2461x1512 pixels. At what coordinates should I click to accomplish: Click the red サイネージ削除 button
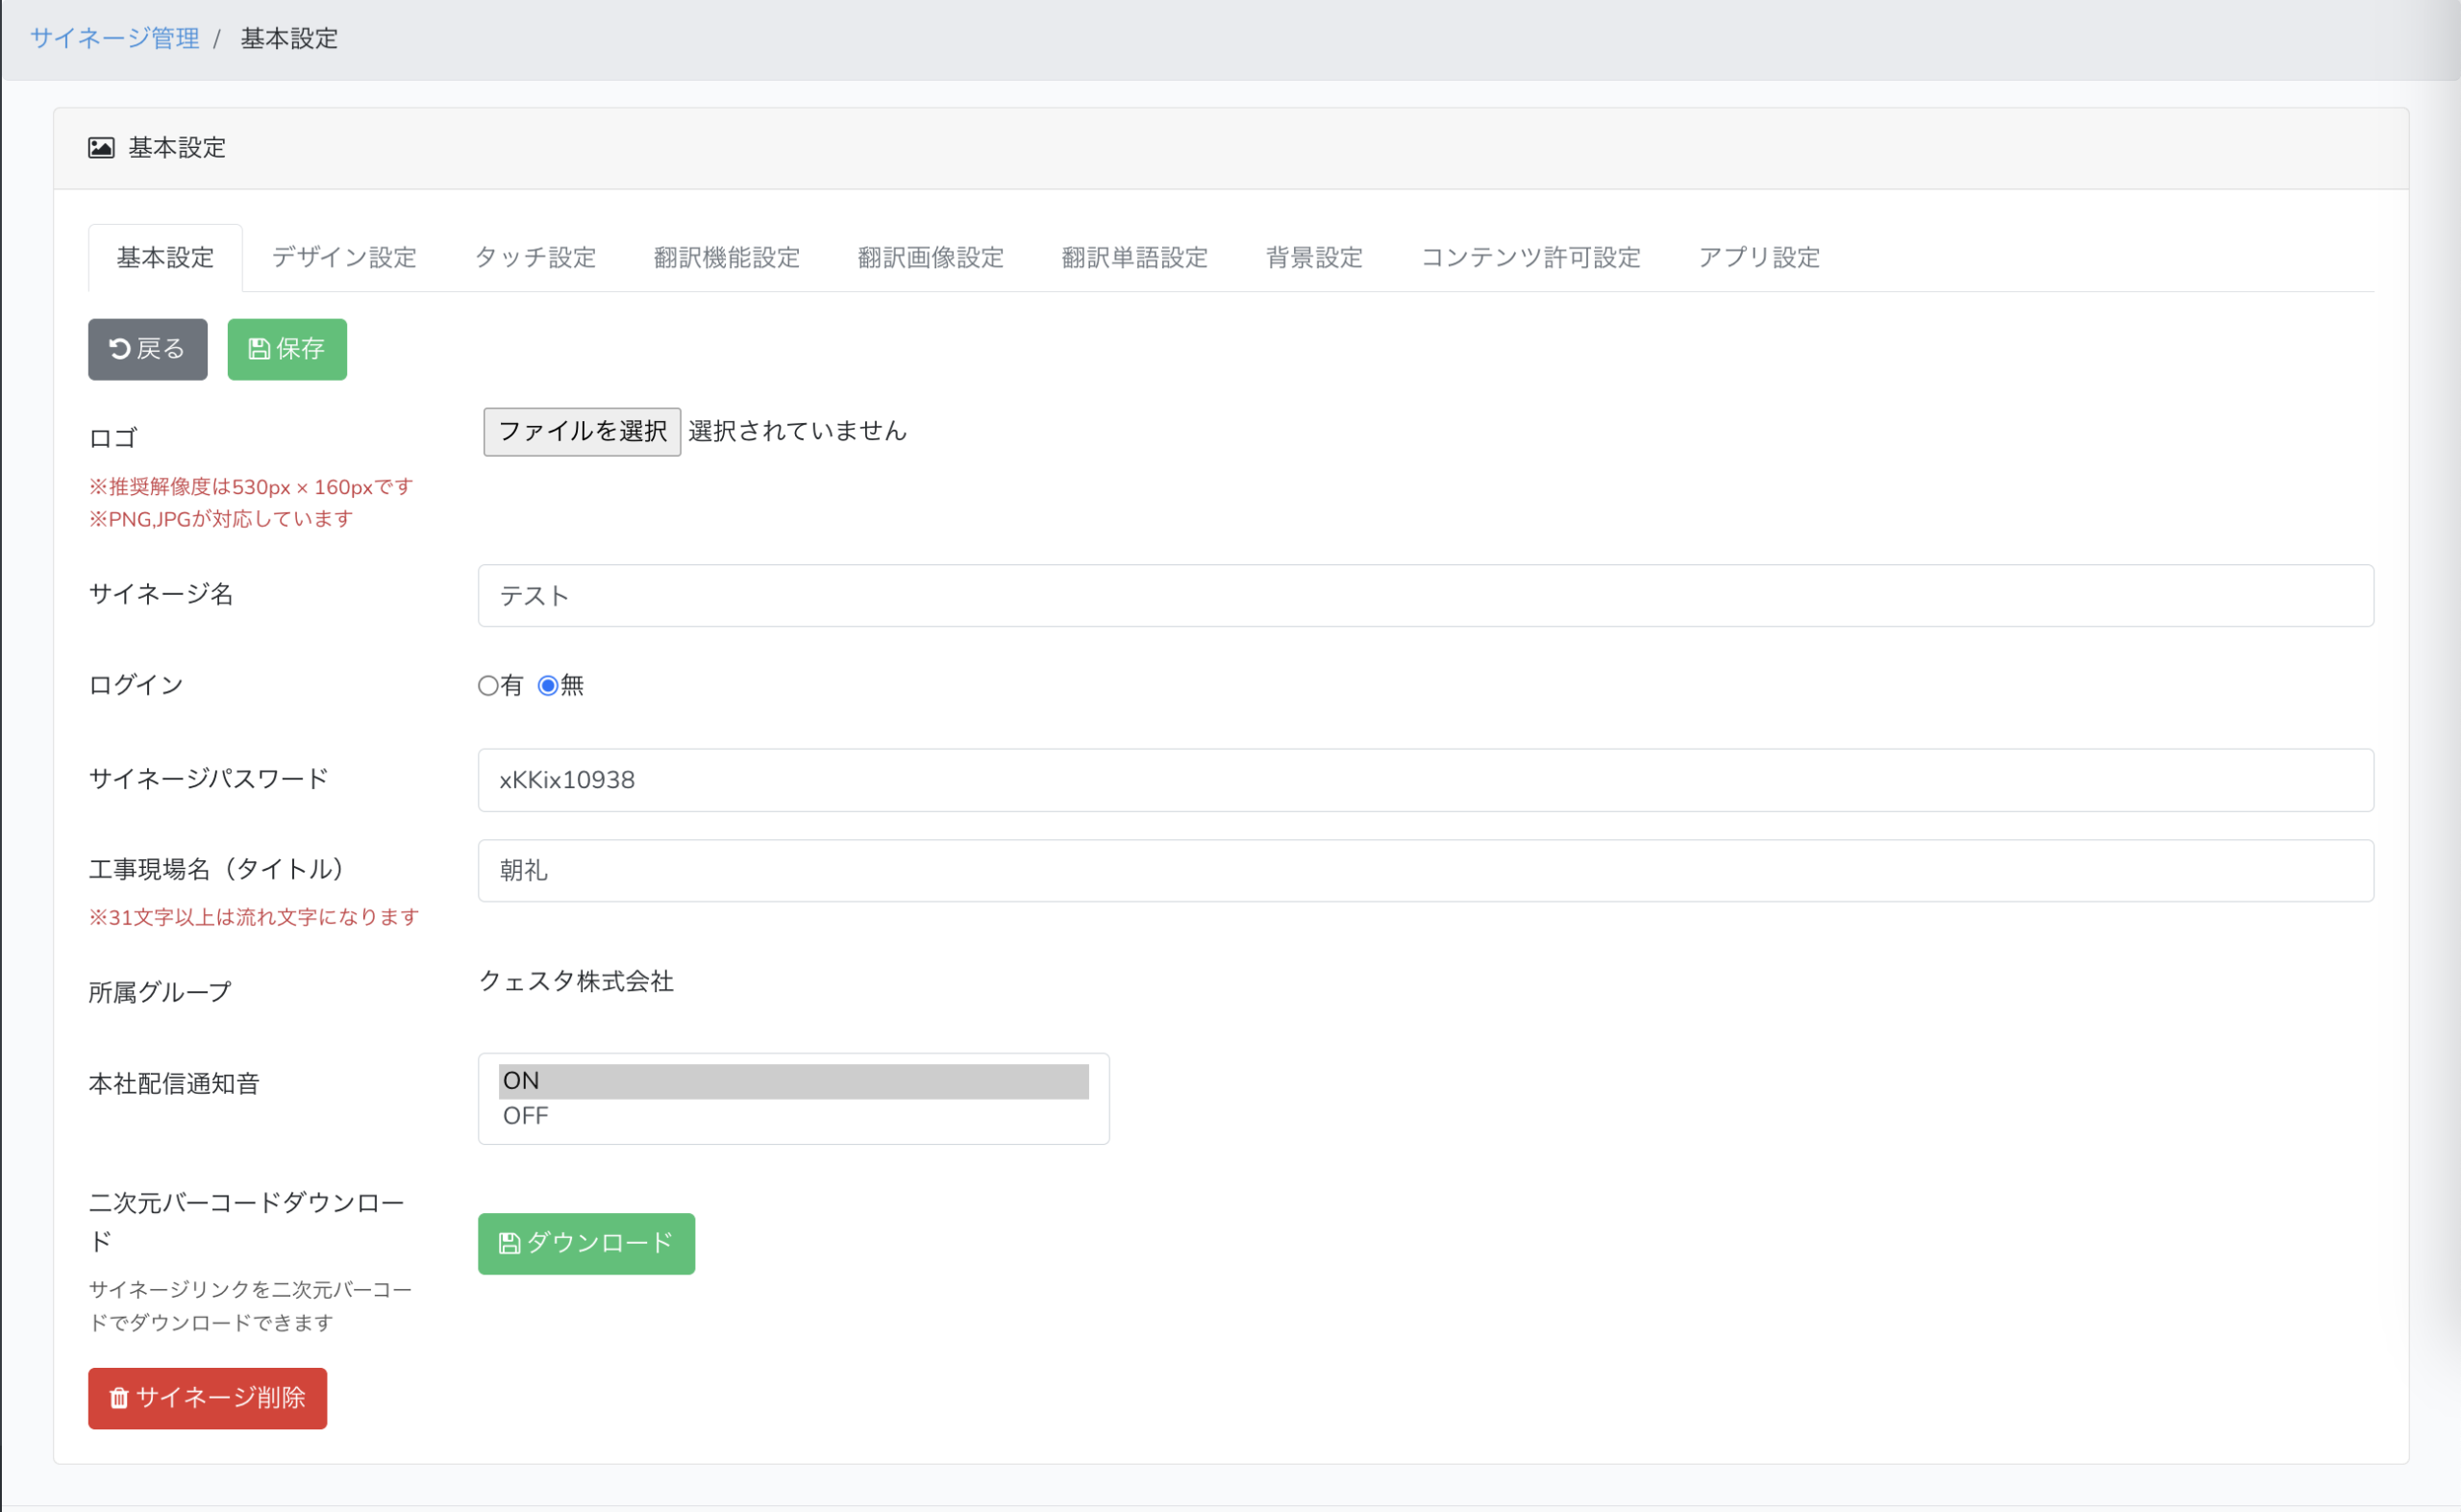(207, 1398)
